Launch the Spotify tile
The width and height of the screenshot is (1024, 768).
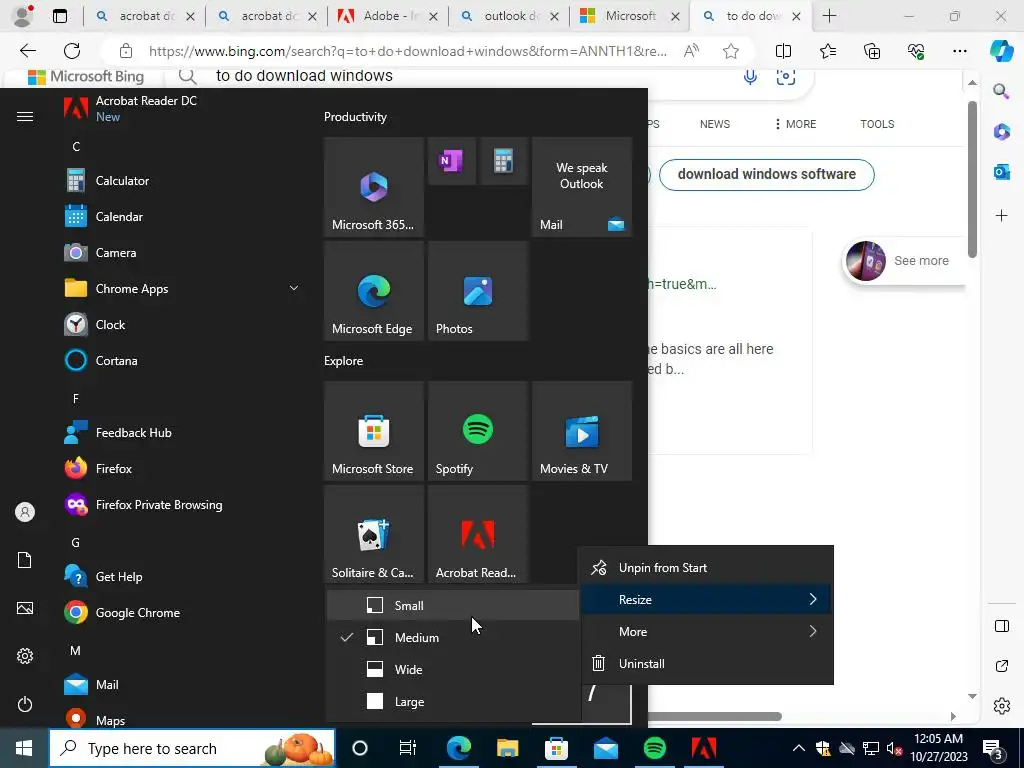pyautogui.click(x=478, y=431)
